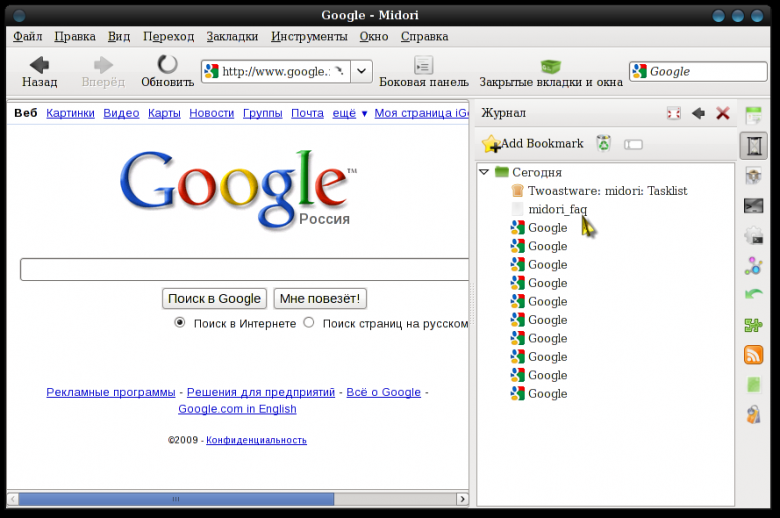Click the Поиск в Google button
This screenshot has width=780, height=518.
(214, 299)
